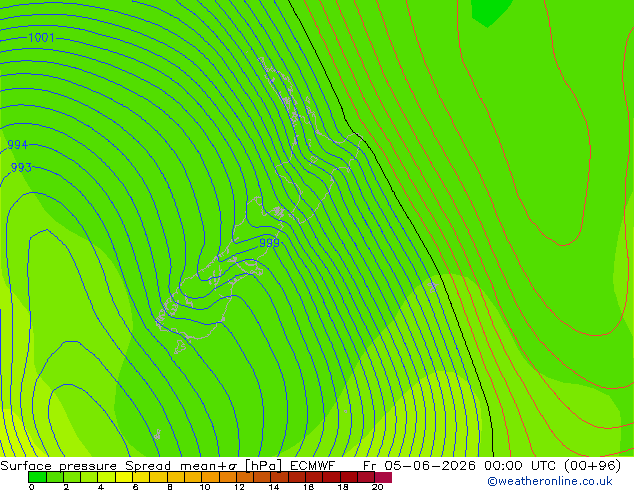Select the orange 10–11 legend swatch

(210, 477)
